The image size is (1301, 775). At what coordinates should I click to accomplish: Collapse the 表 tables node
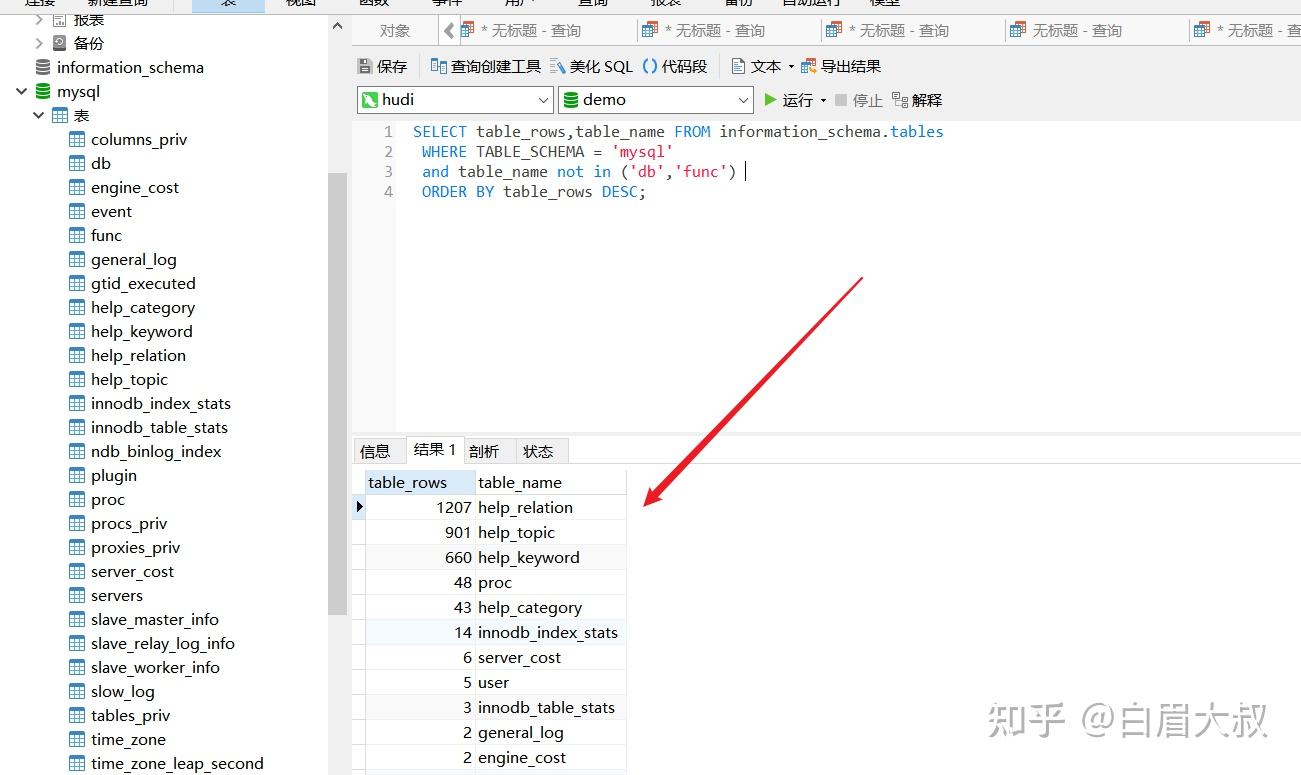pyautogui.click(x=39, y=115)
